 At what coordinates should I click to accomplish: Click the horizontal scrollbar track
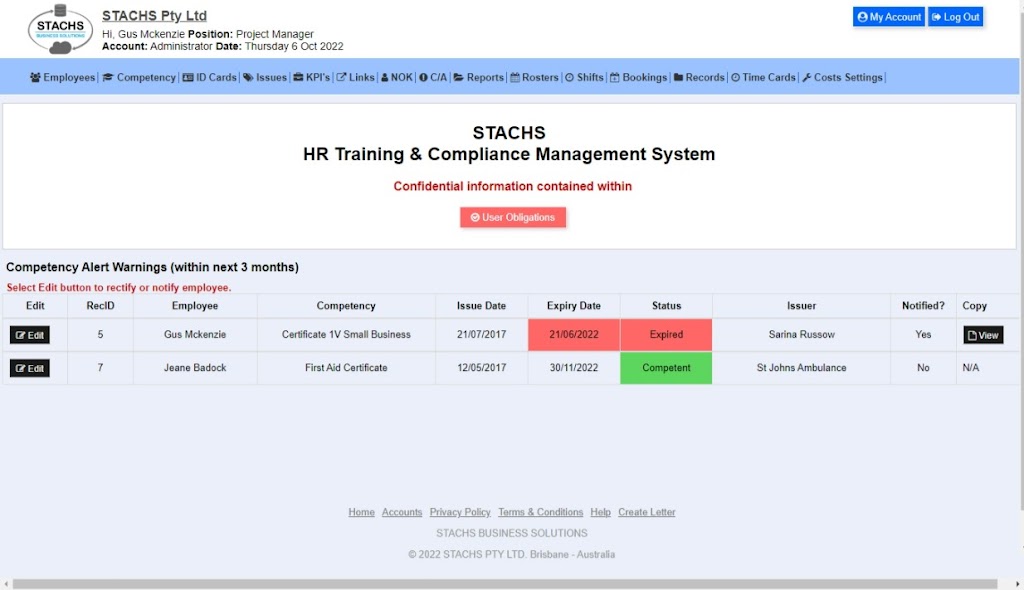pos(505,584)
